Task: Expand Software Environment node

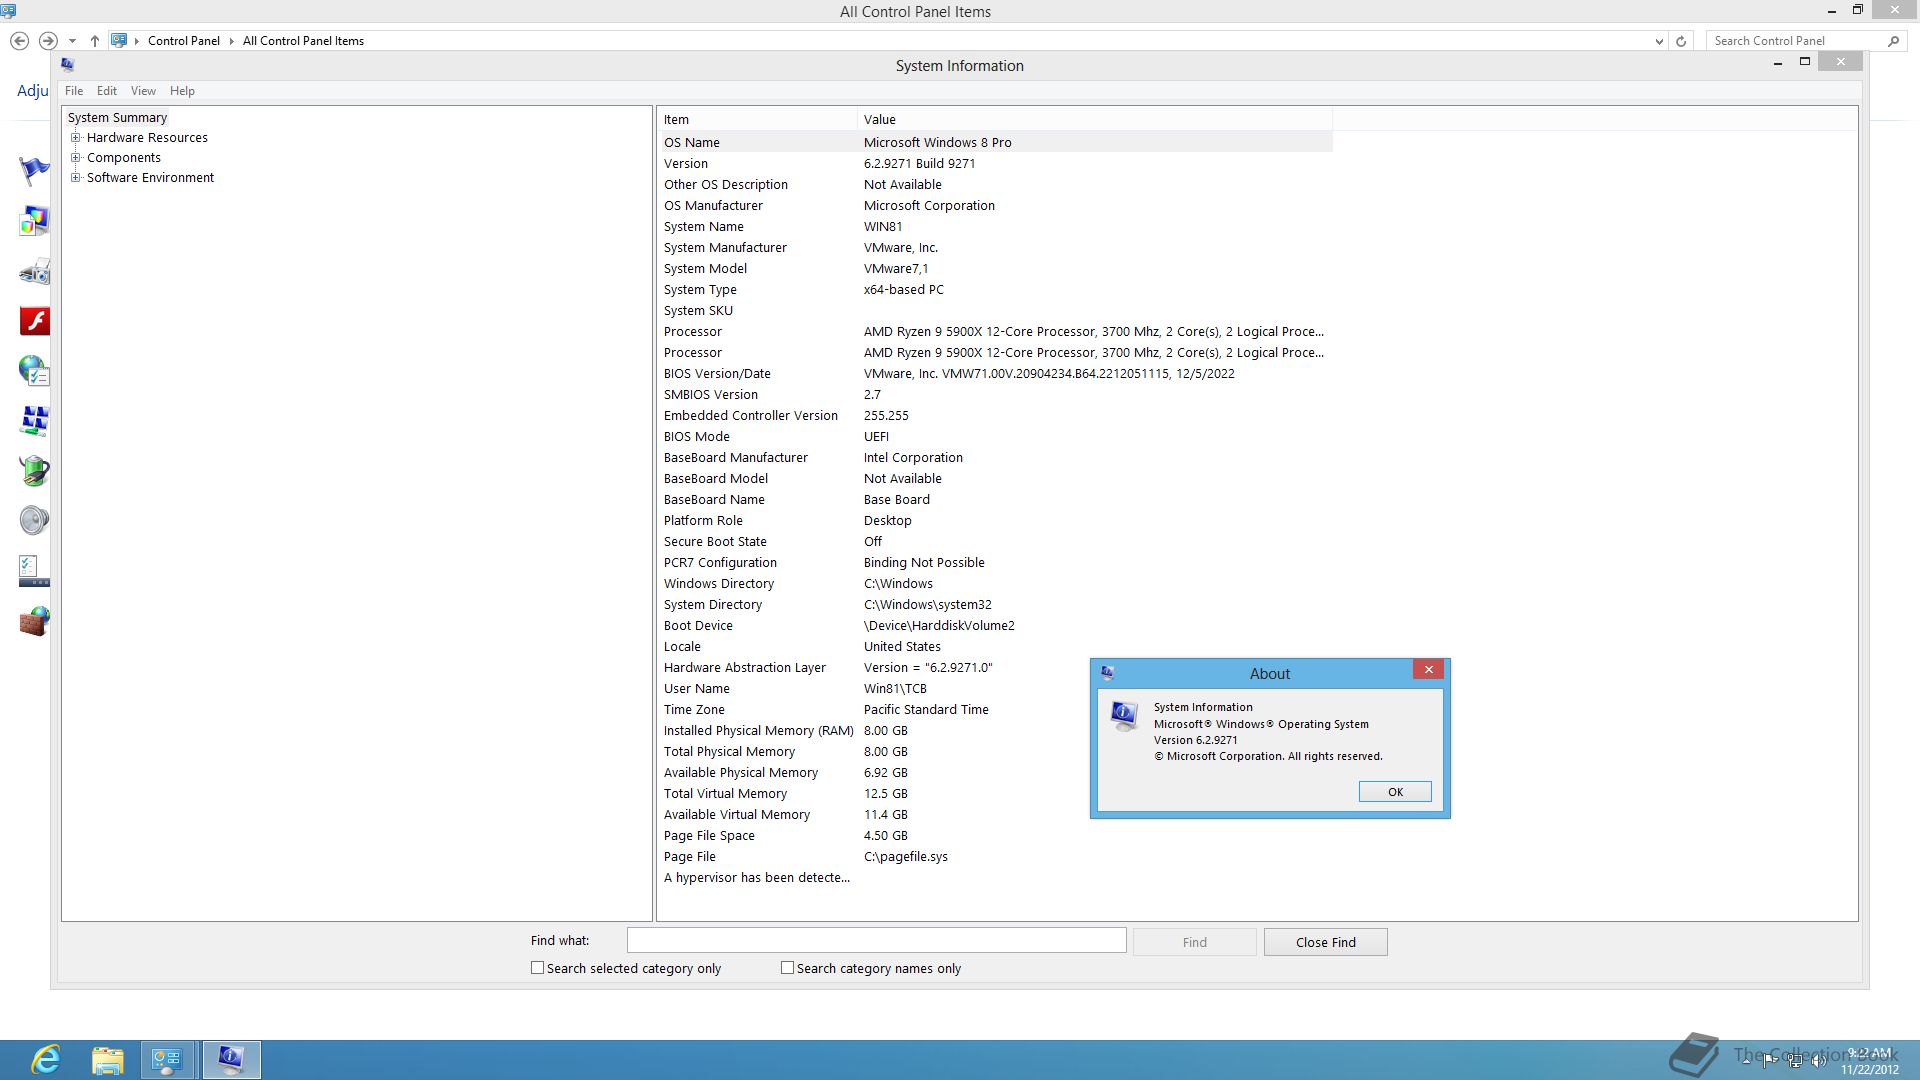Action: [x=75, y=178]
